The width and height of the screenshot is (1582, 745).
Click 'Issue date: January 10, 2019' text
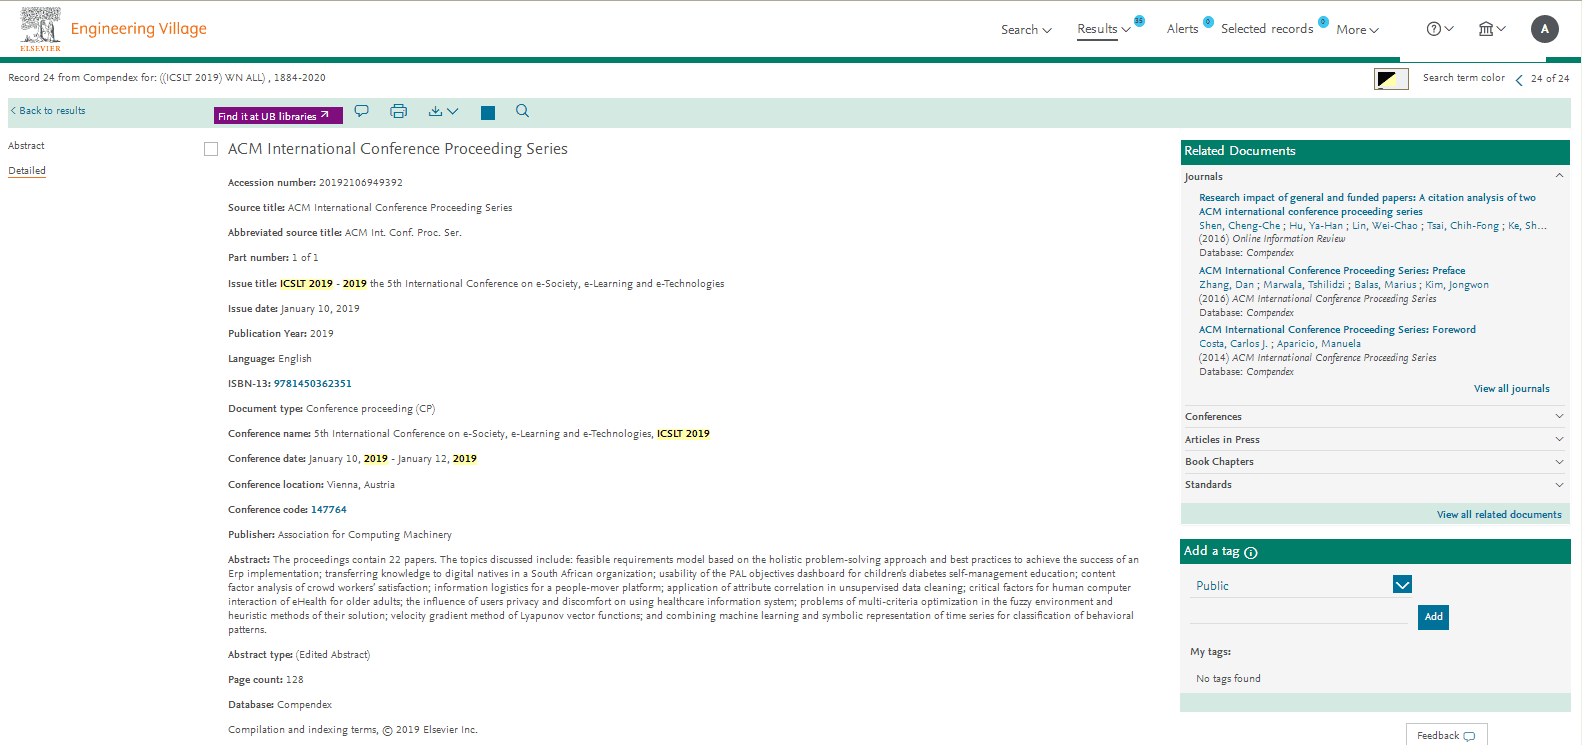pos(293,309)
